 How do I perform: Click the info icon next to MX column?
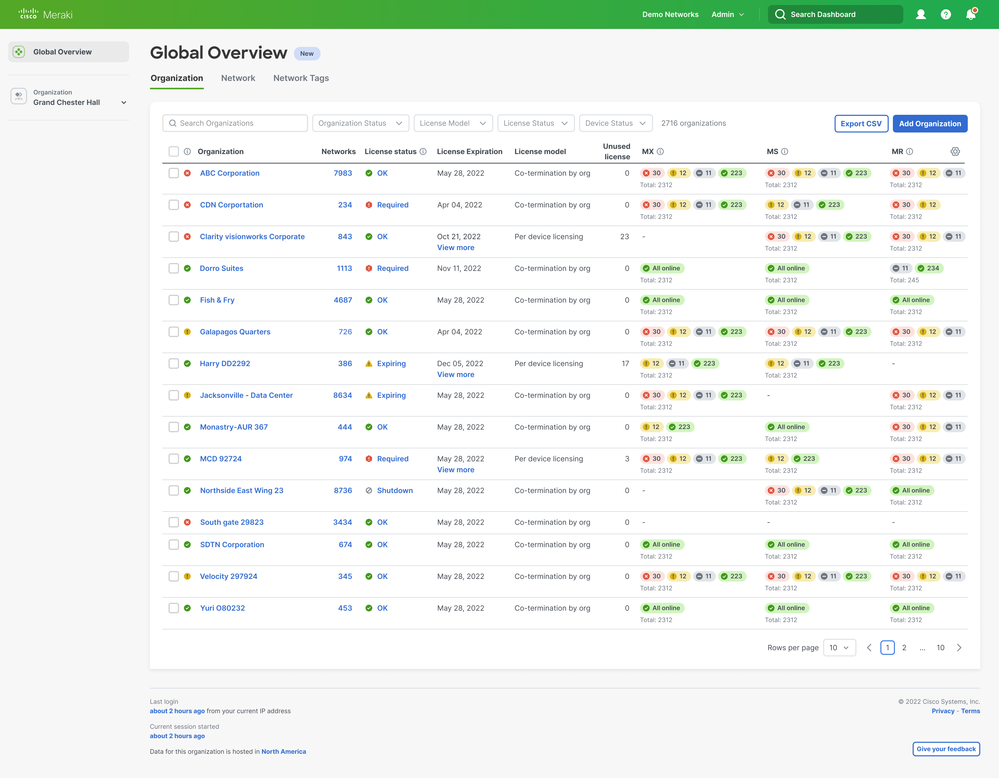coord(660,152)
